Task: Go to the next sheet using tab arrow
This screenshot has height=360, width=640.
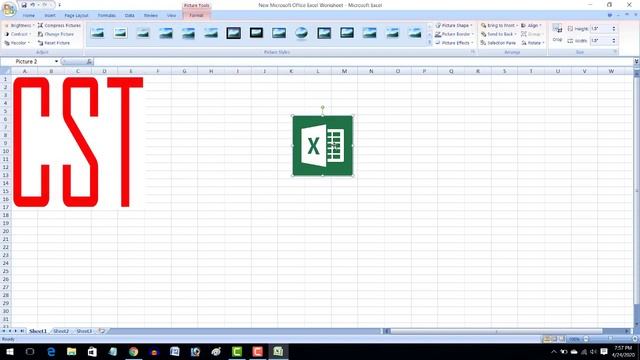Action: pyautogui.click(x=16, y=331)
